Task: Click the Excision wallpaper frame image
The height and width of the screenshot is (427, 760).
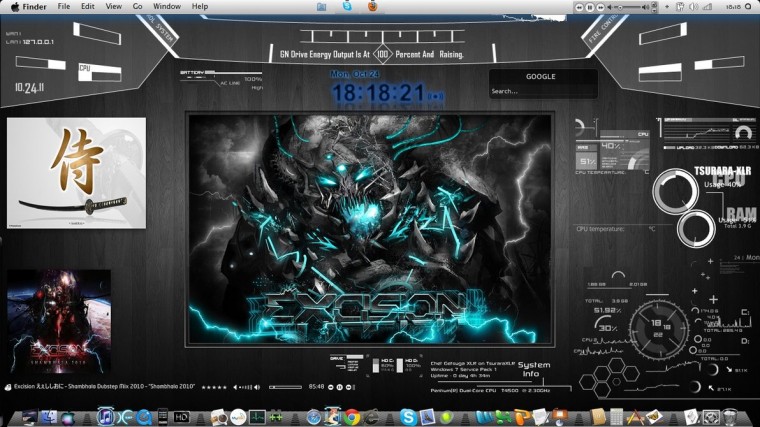Action: pyautogui.click(x=370, y=229)
